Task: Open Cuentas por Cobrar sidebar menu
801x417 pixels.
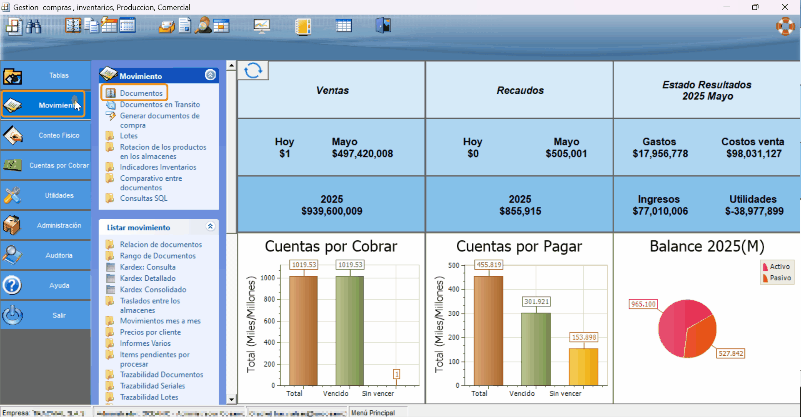Action: (x=44, y=165)
